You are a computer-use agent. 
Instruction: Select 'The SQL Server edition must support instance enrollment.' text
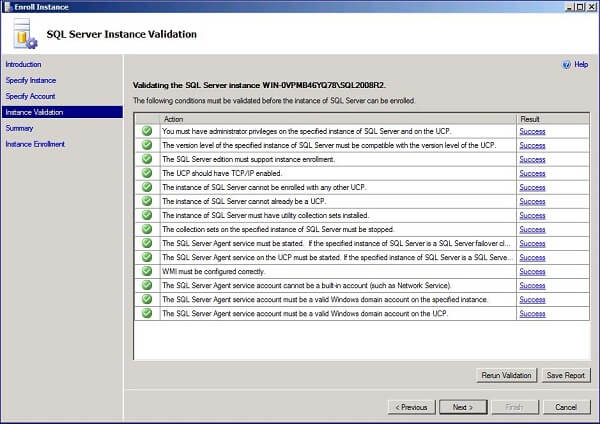(x=249, y=159)
